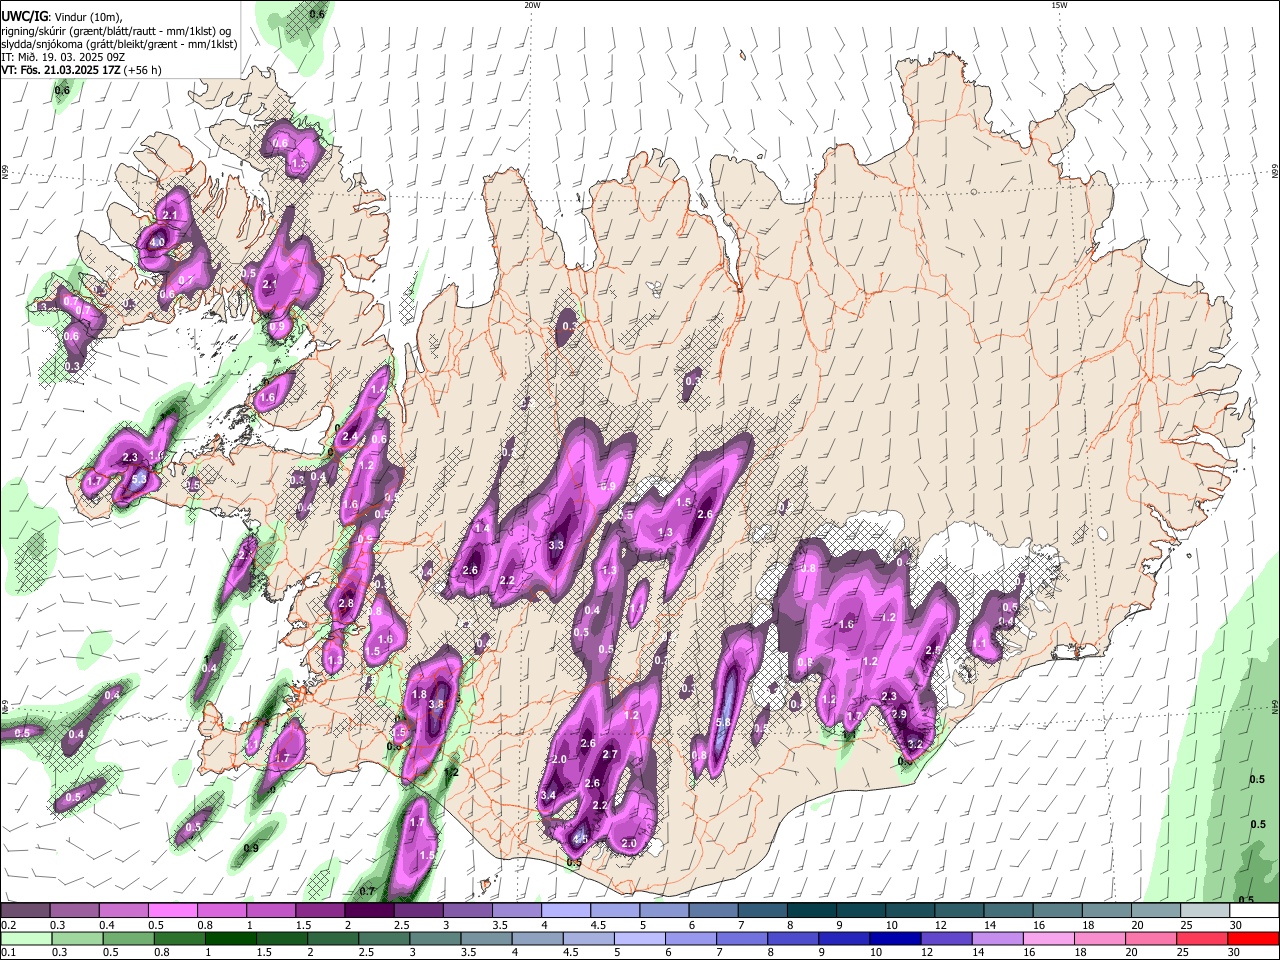Click the top-row pale swatch labeled 25

tap(1205, 911)
